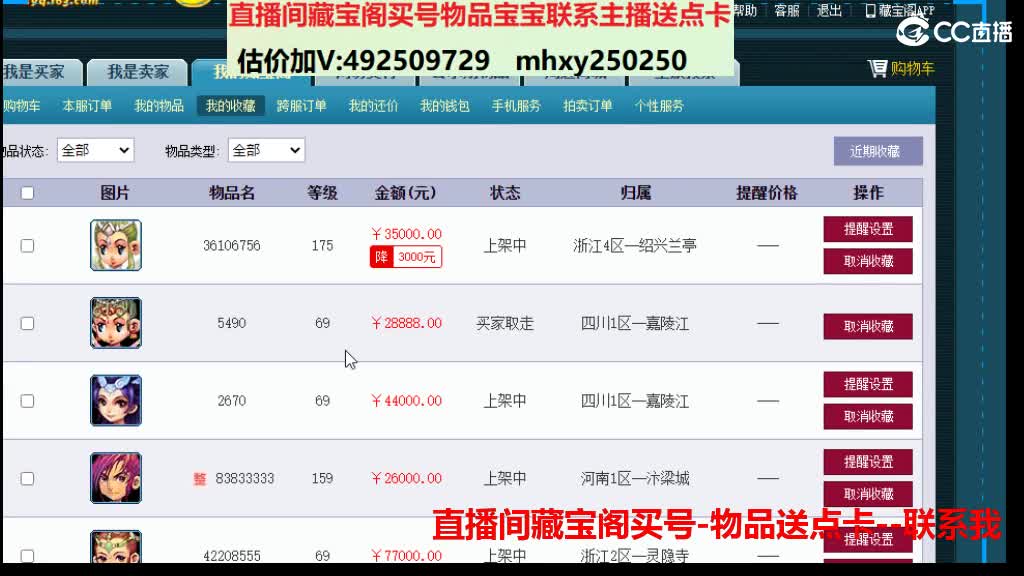Check the checkbox for item 83833333
The height and width of the screenshot is (576, 1024).
coord(27,478)
